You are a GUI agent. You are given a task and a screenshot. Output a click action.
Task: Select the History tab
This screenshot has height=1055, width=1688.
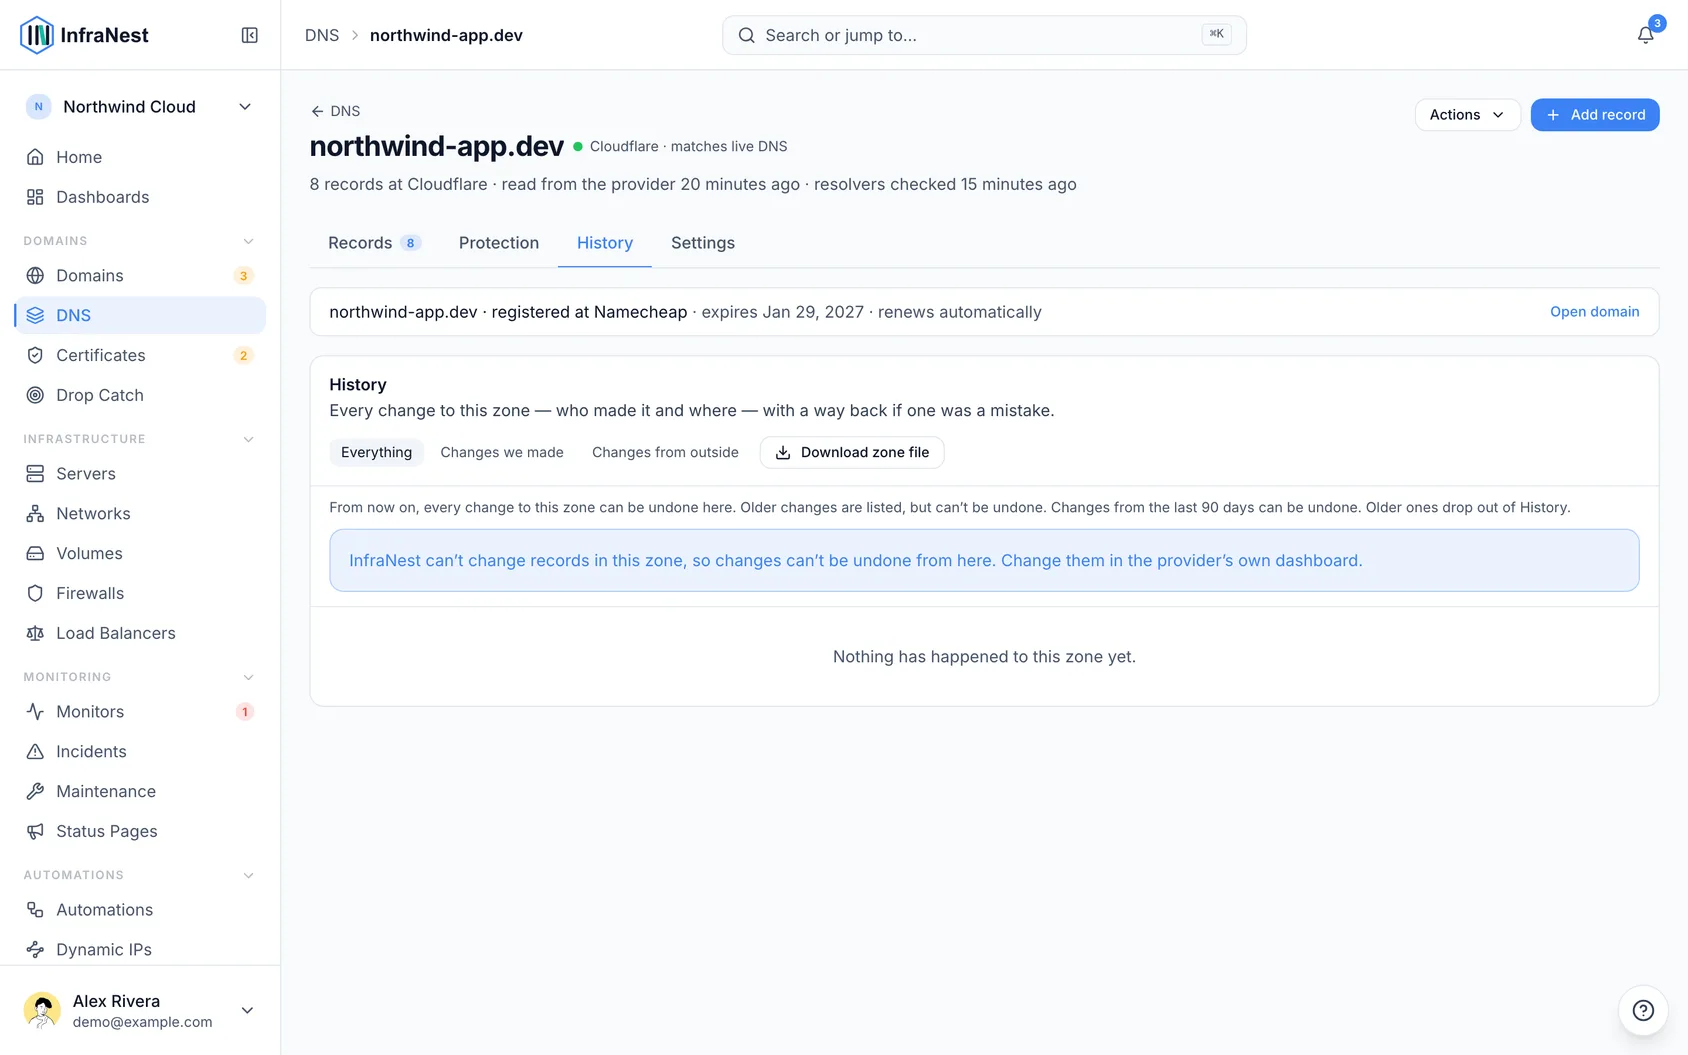(605, 243)
